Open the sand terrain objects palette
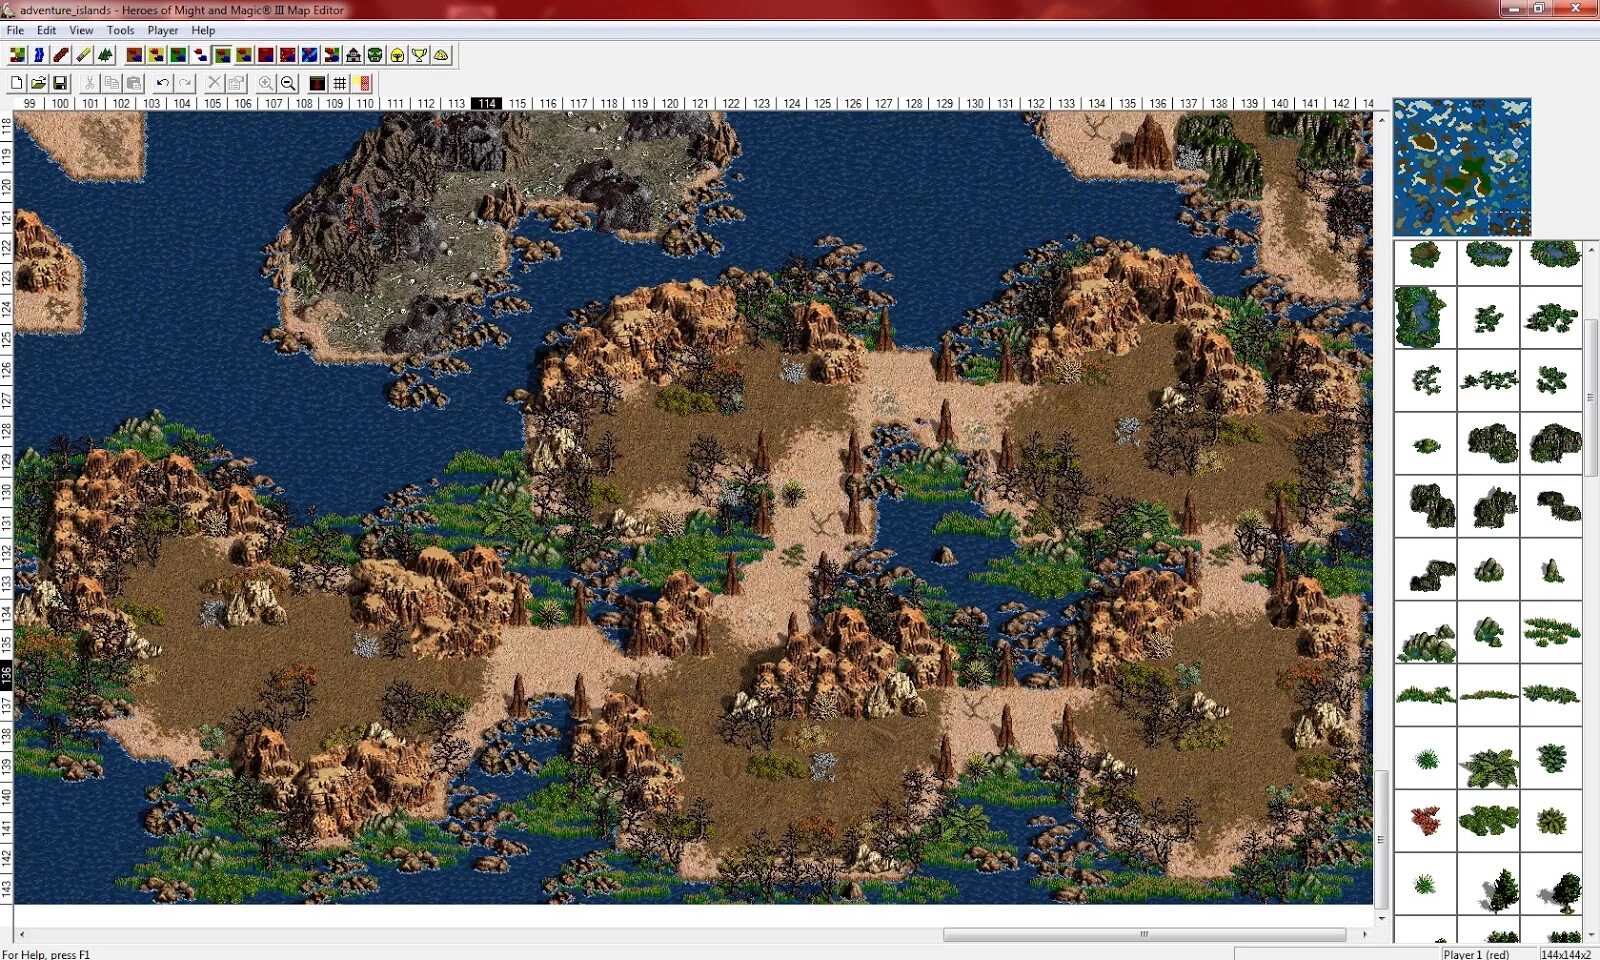 pos(156,55)
